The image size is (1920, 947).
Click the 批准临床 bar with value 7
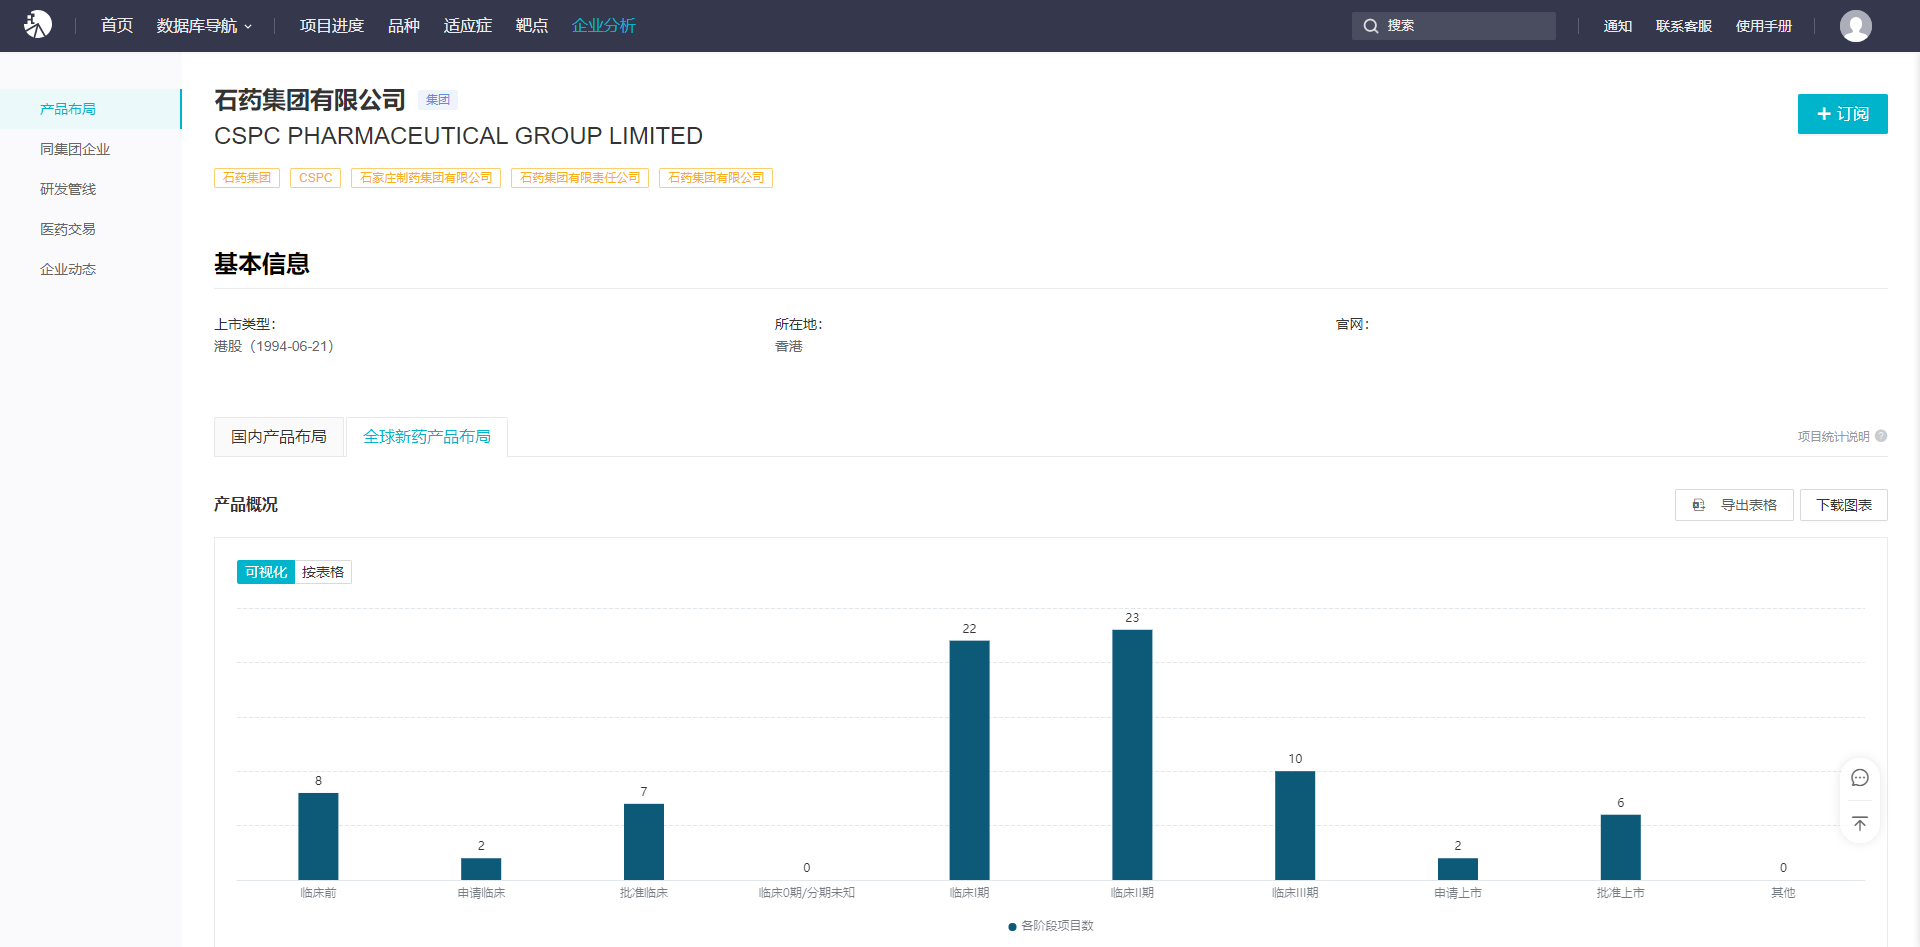click(644, 842)
